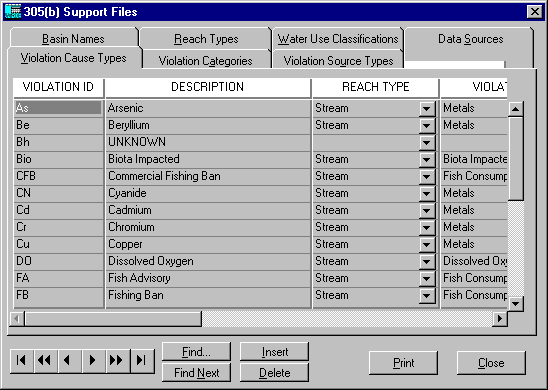Click the horizontal scrollbar thumb
Screen dimensions: 548x390
pyautogui.click(x=113, y=318)
